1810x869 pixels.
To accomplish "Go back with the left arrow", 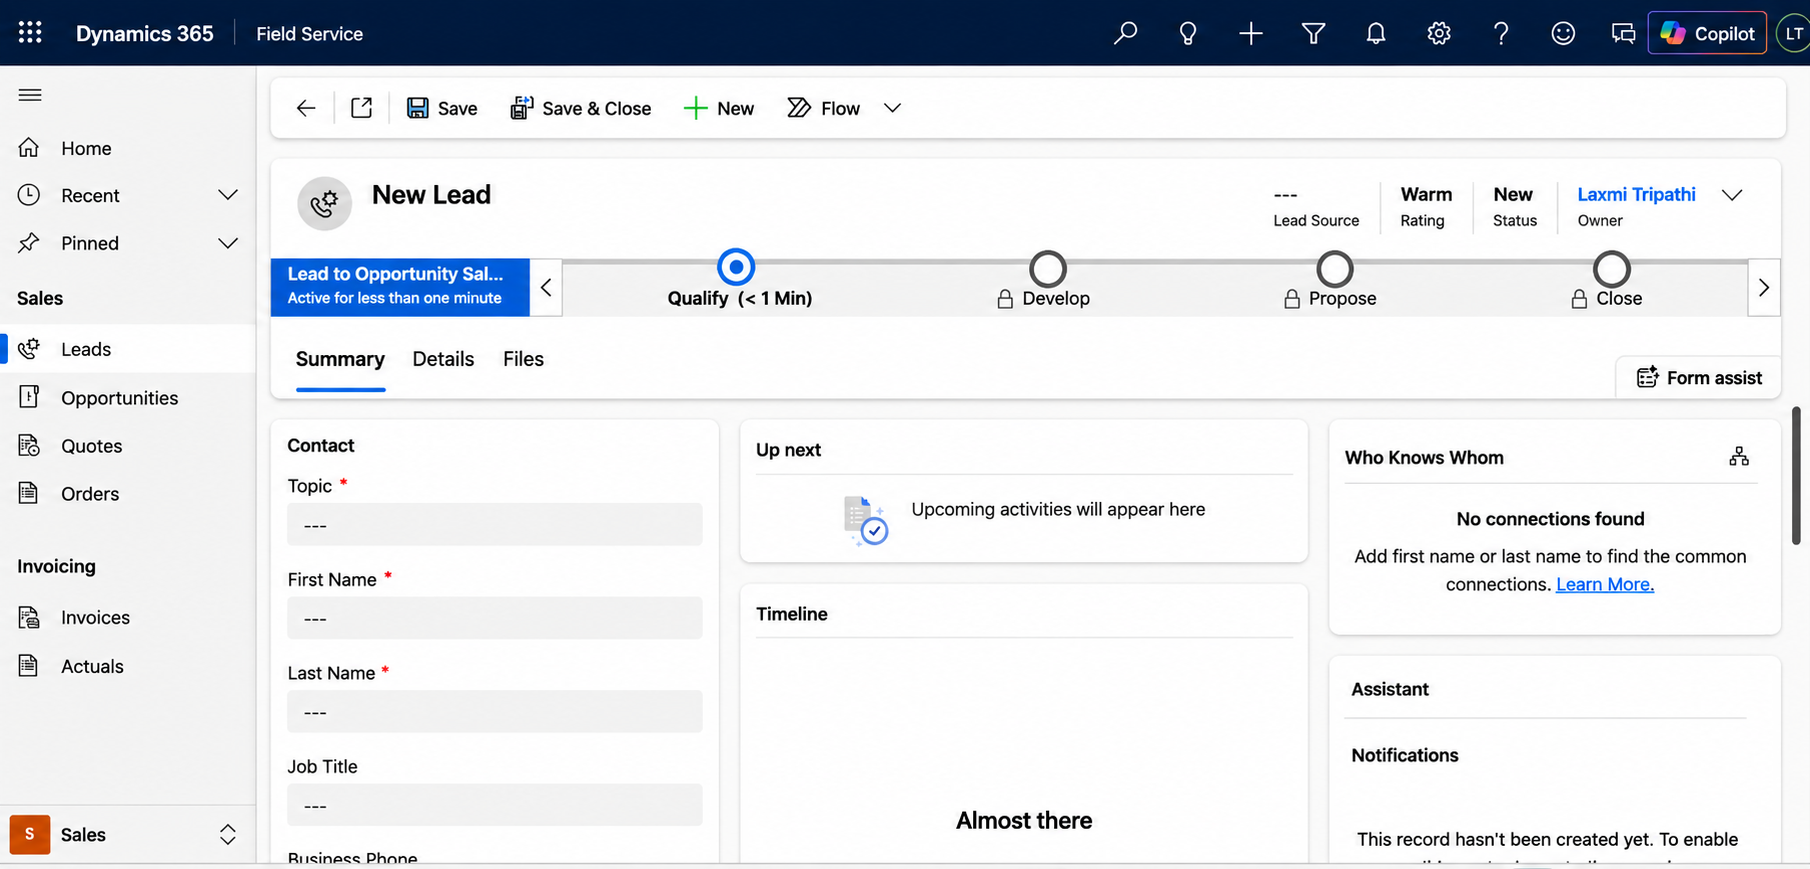I will click(x=306, y=108).
